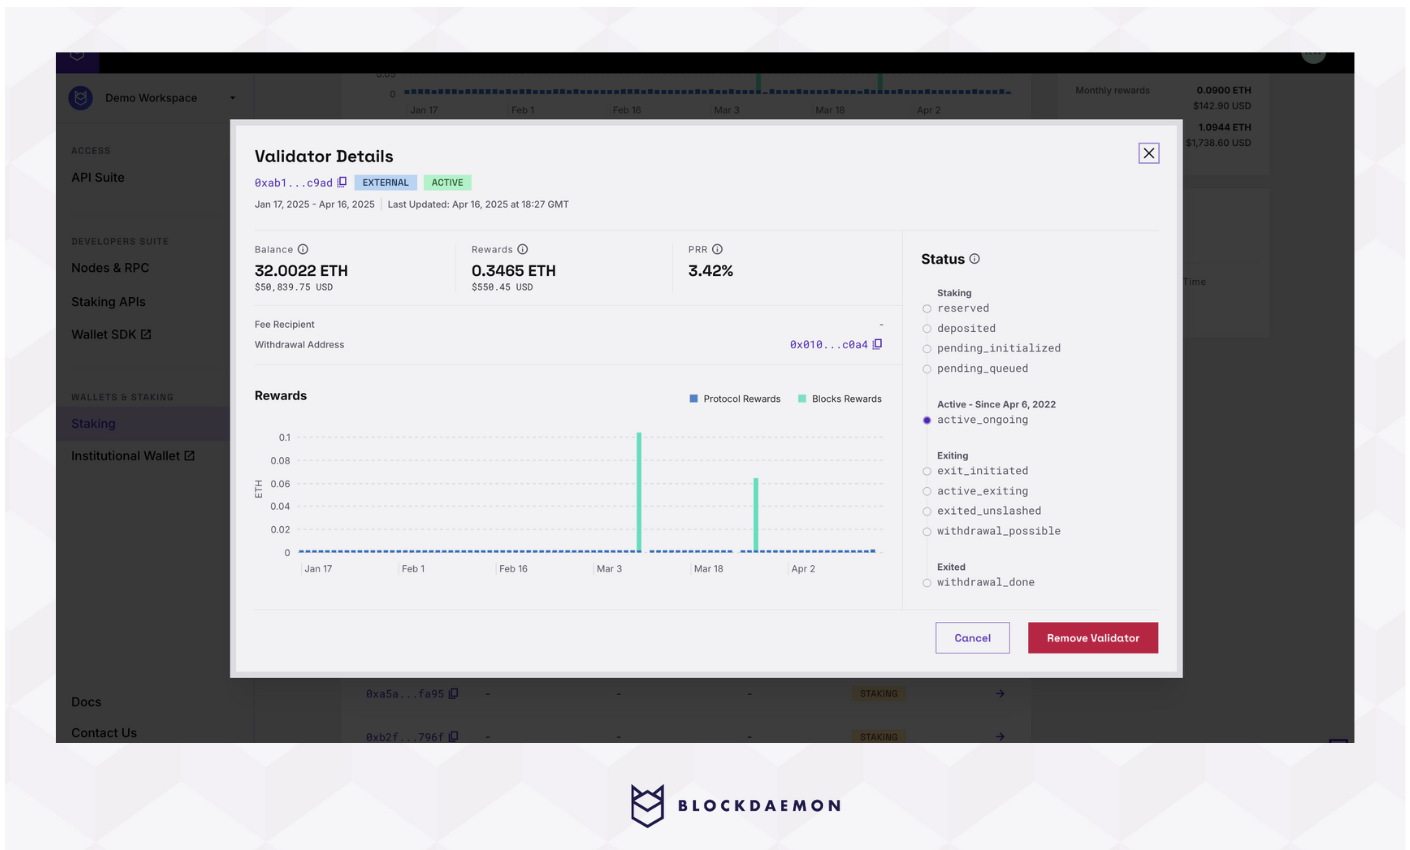Select the active_exiting status radio

(927, 491)
